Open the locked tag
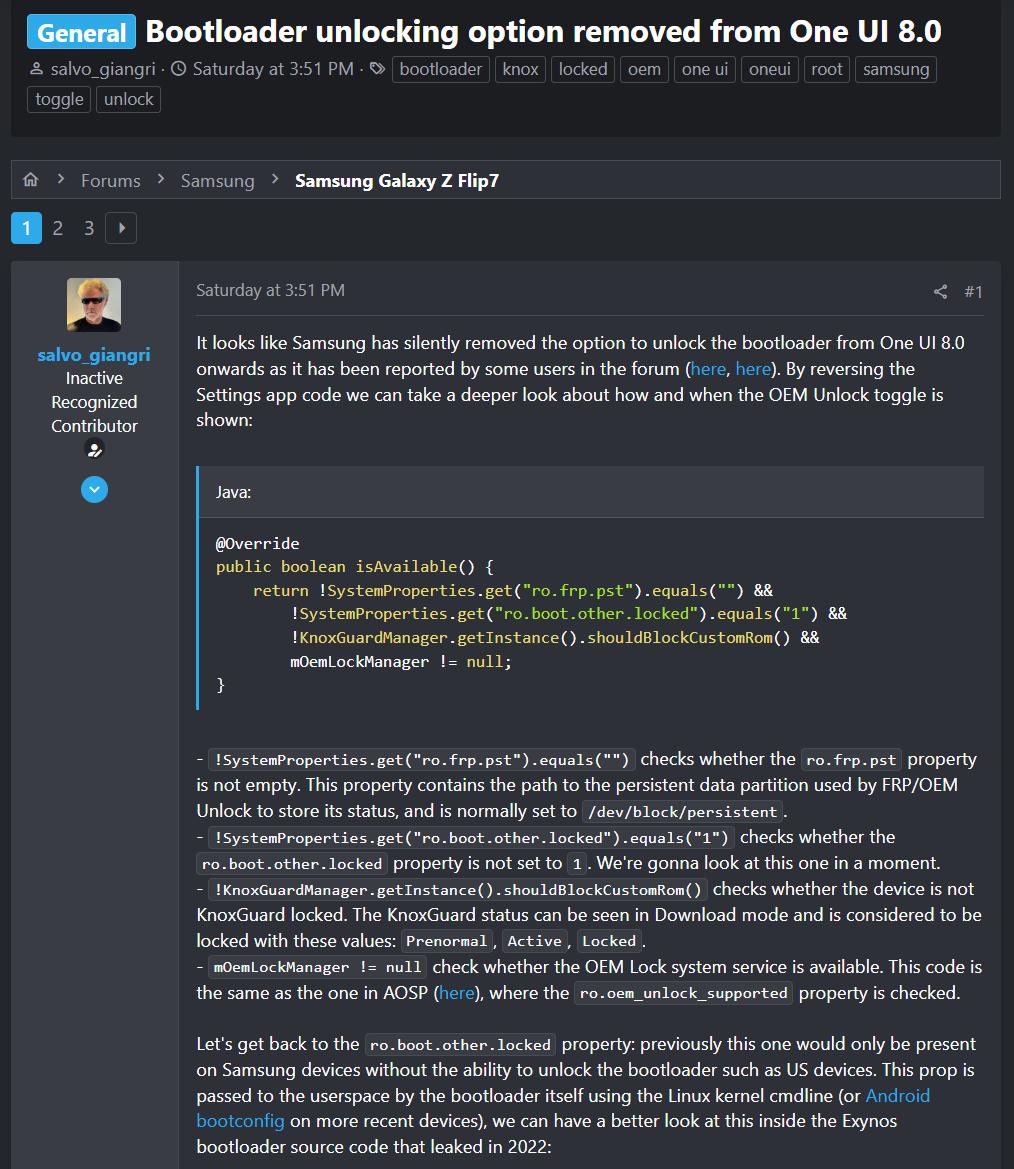The image size is (1014, 1169). (x=583, y=69)
